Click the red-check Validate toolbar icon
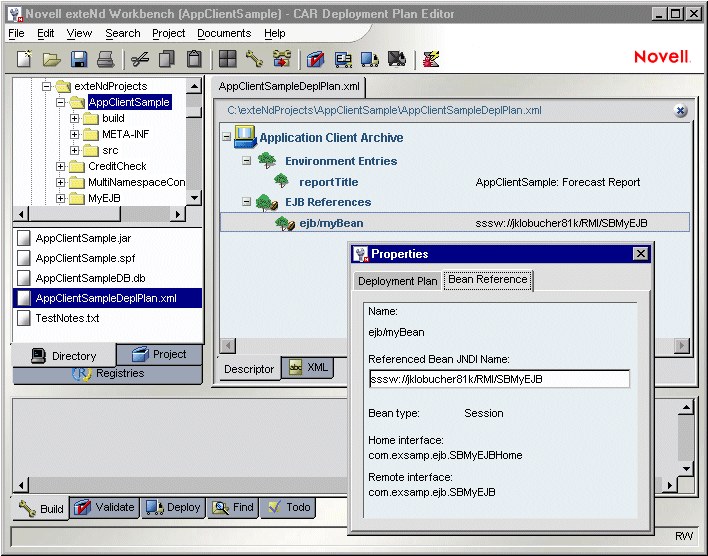 [316, 59]
